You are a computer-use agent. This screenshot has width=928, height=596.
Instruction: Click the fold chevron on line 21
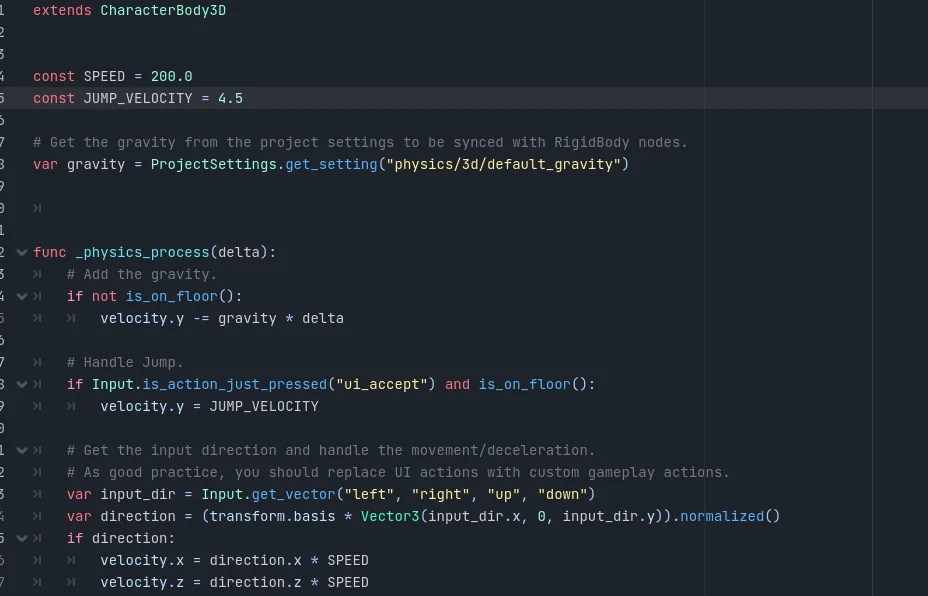tap(22, 449)
